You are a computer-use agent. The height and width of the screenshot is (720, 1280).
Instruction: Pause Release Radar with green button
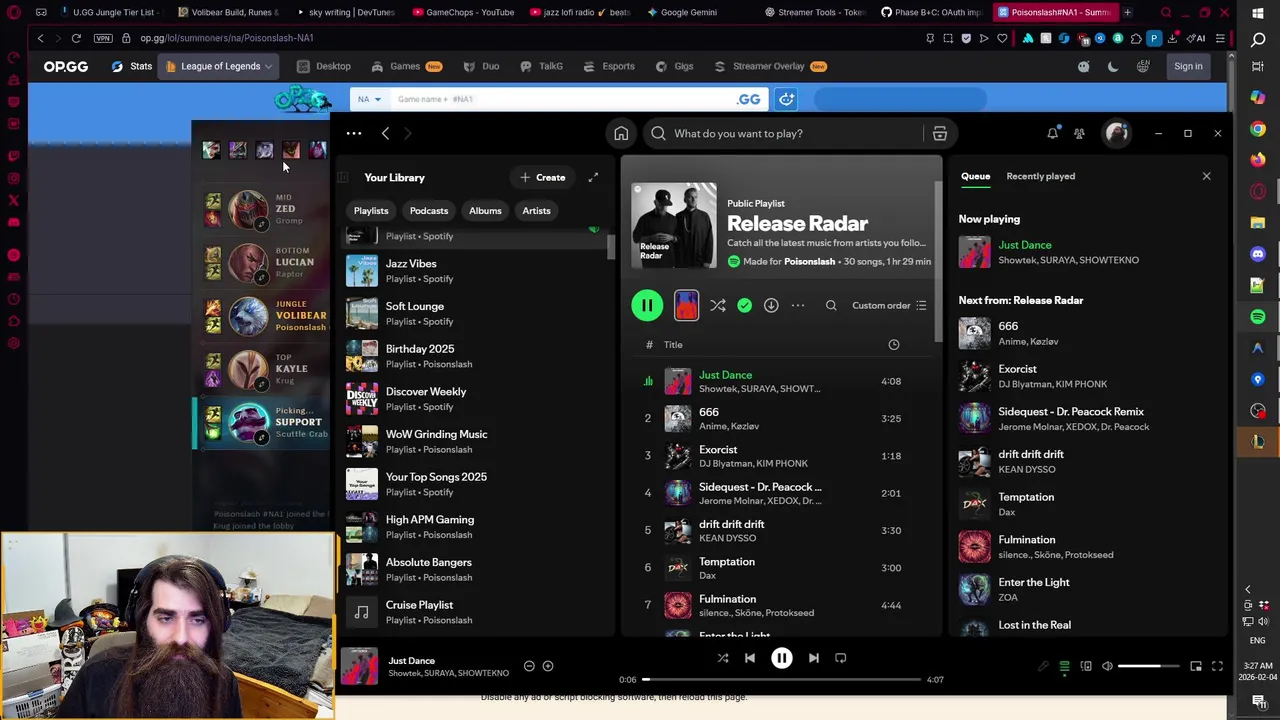pos(647,306)
